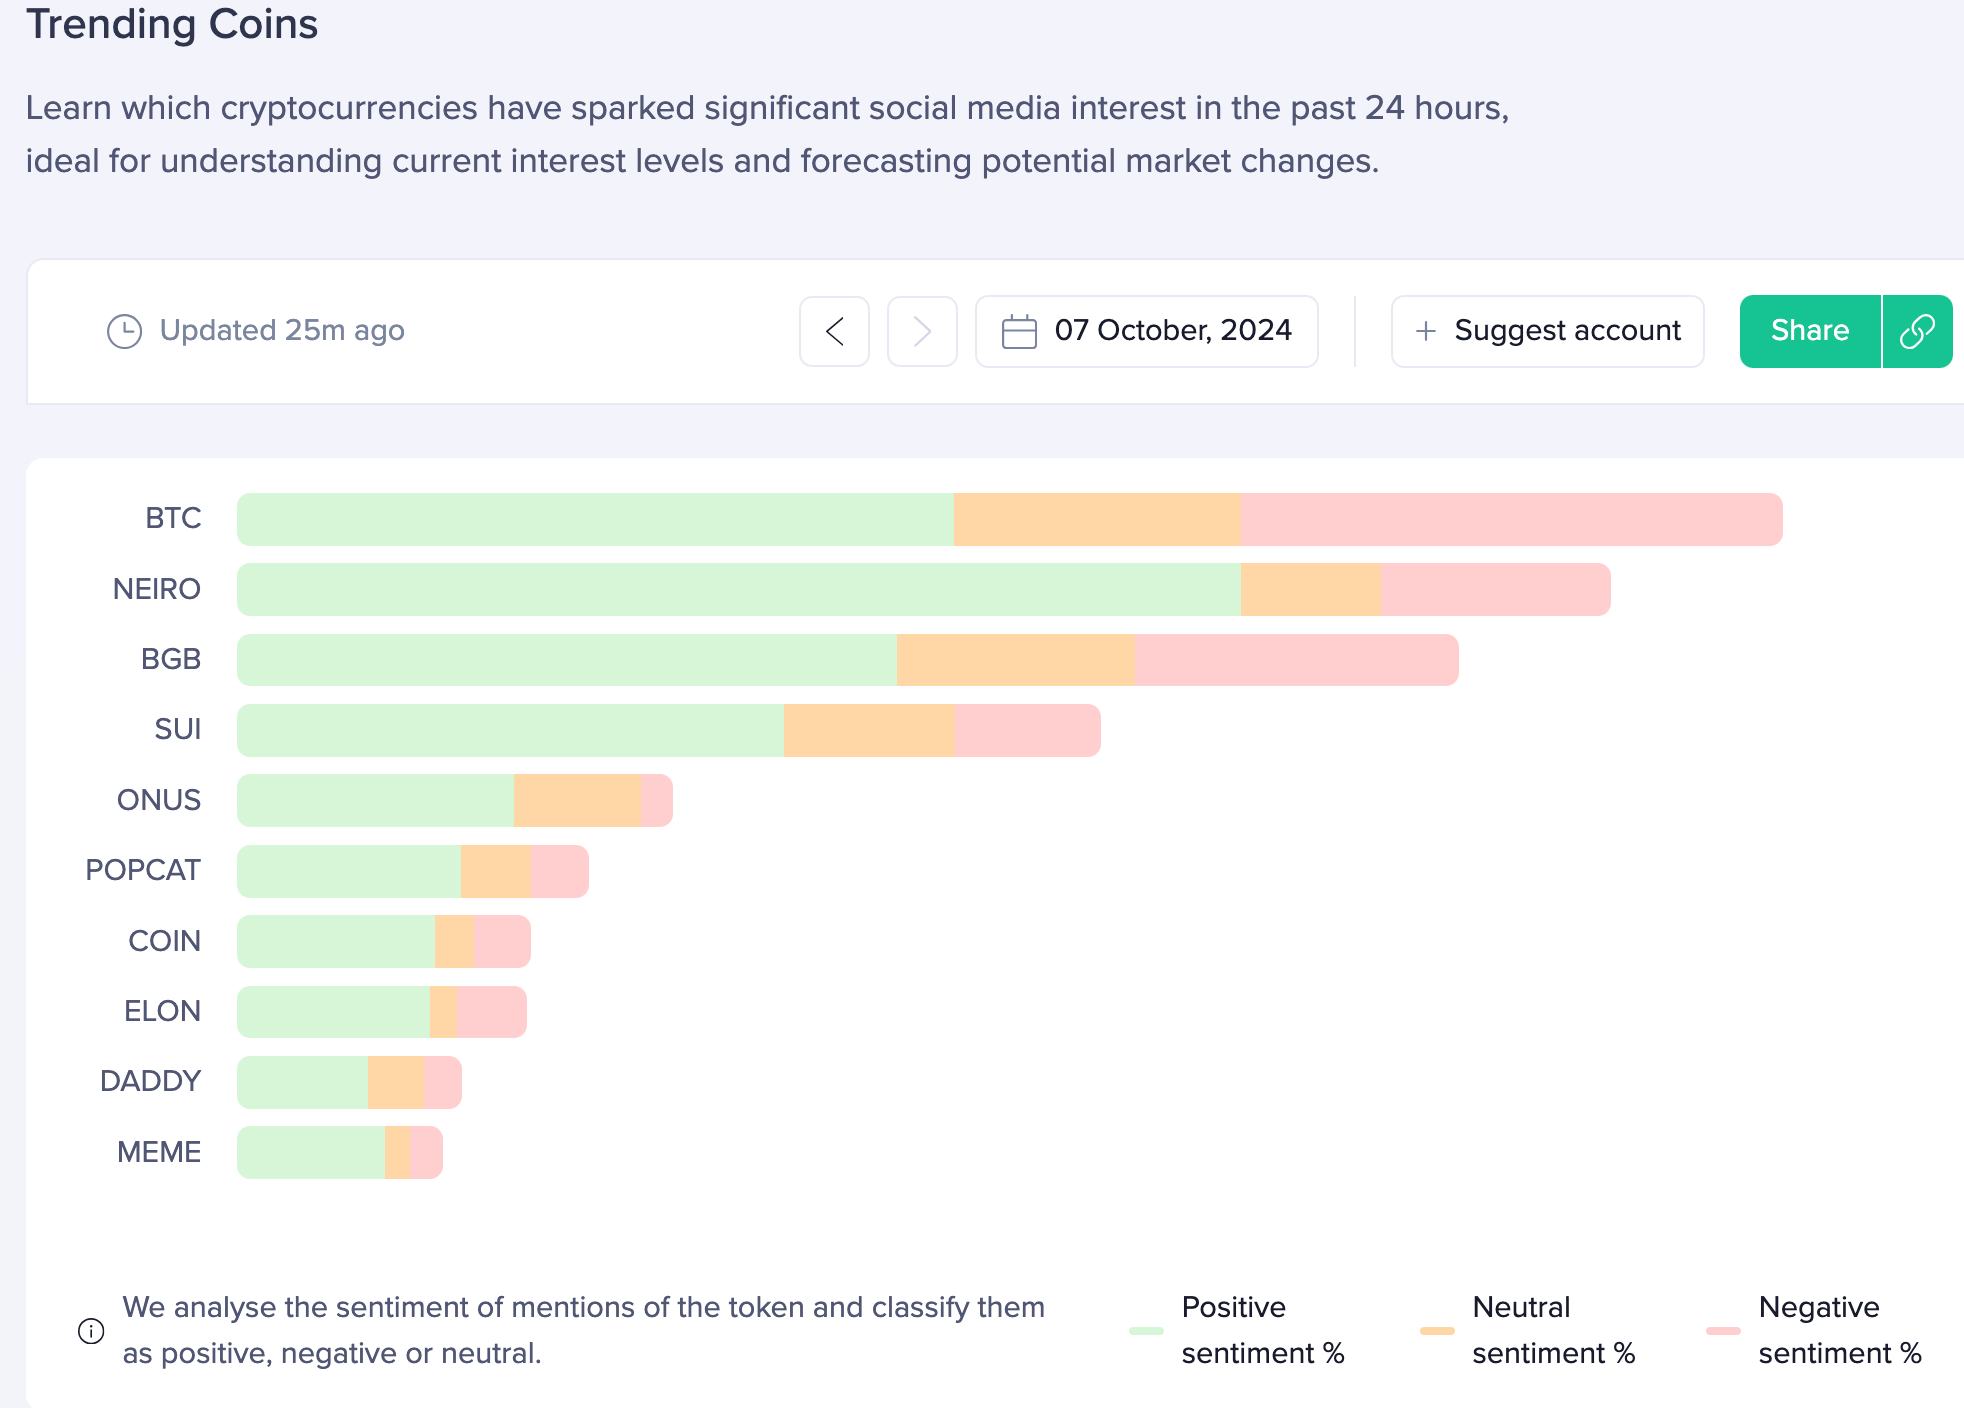Toggle Negative sentiment % legend
The height and width of the screenshot is (1408, 1964).
1814,1330
